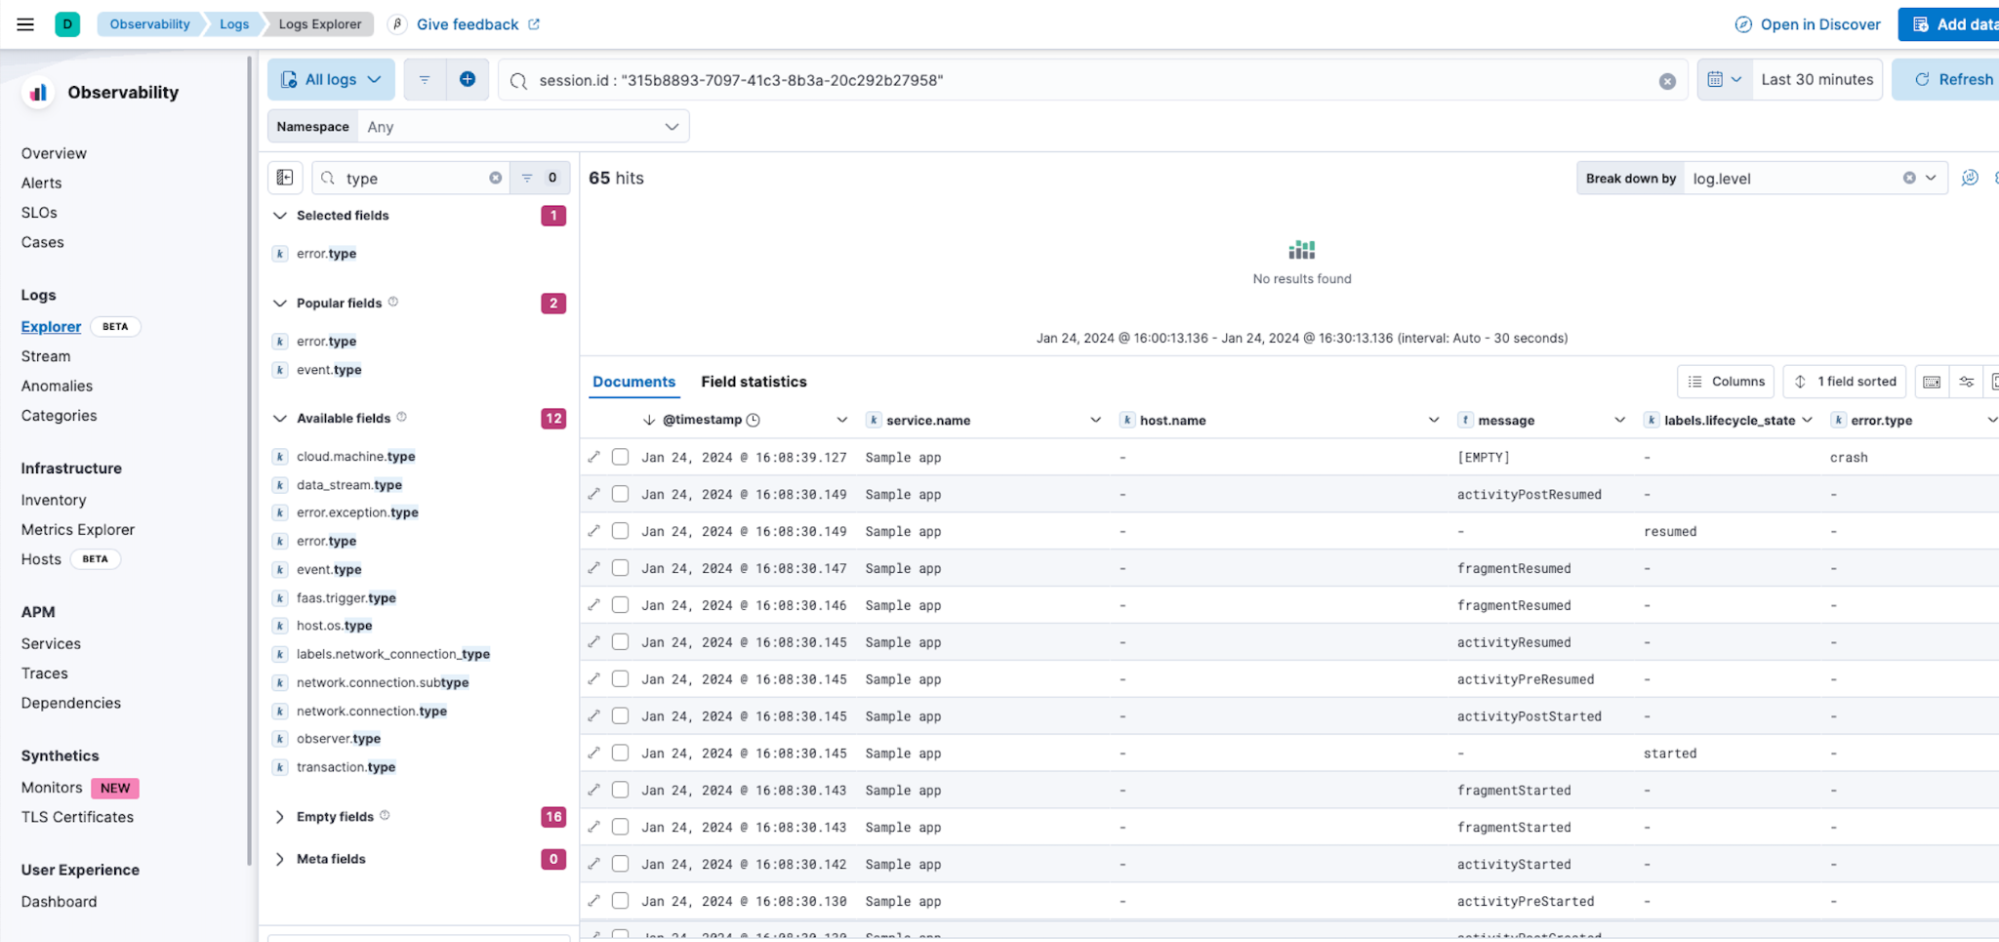Click the keyboard display options icon
Viewport: 1999px width, 942px height.
(1931, 381)
